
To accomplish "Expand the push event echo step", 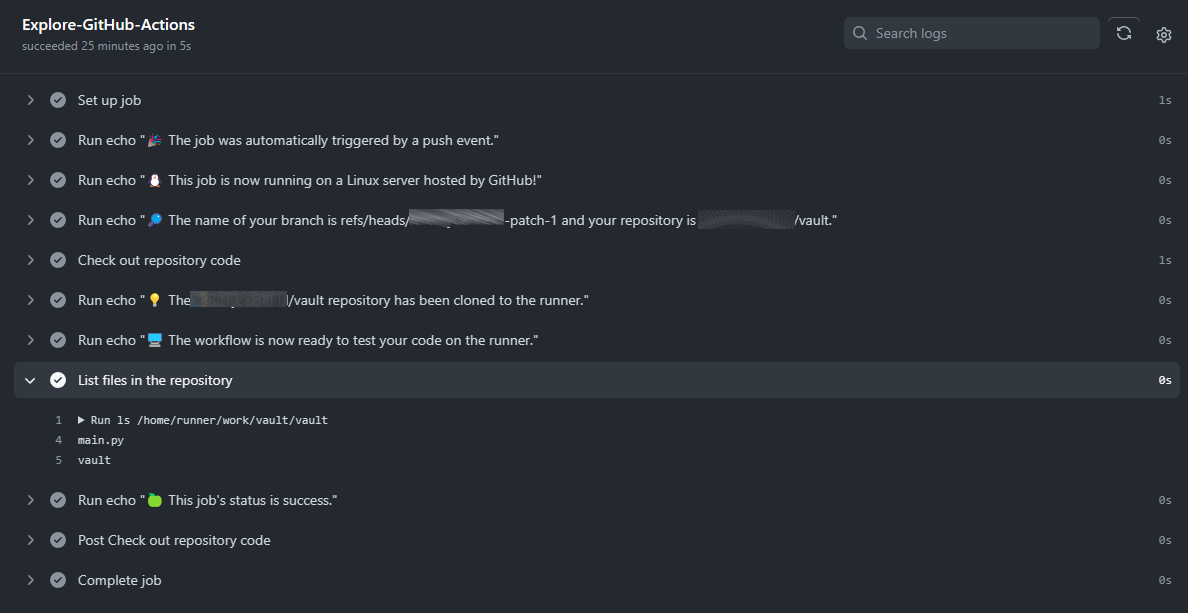I will 30,140.
